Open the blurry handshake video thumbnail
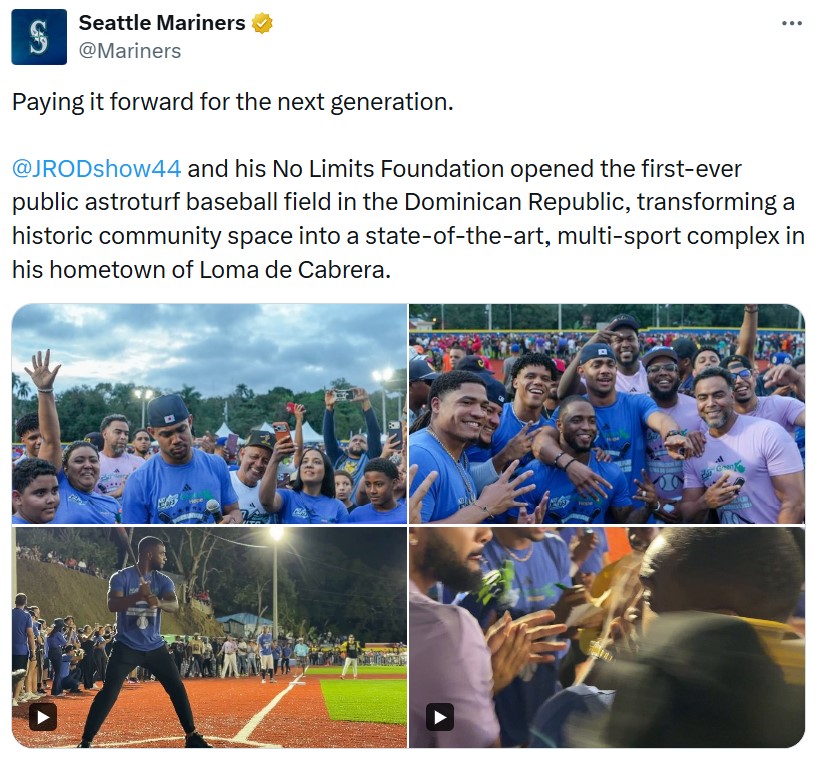The image size is (820, 761). pos(607,637)
